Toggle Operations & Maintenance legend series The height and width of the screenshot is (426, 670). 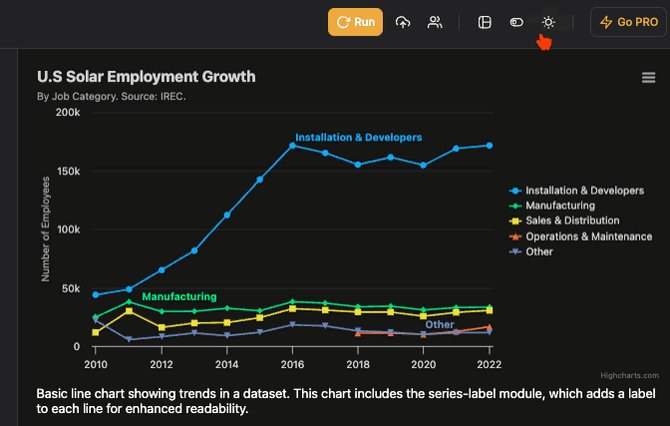[x=581, y=236]
